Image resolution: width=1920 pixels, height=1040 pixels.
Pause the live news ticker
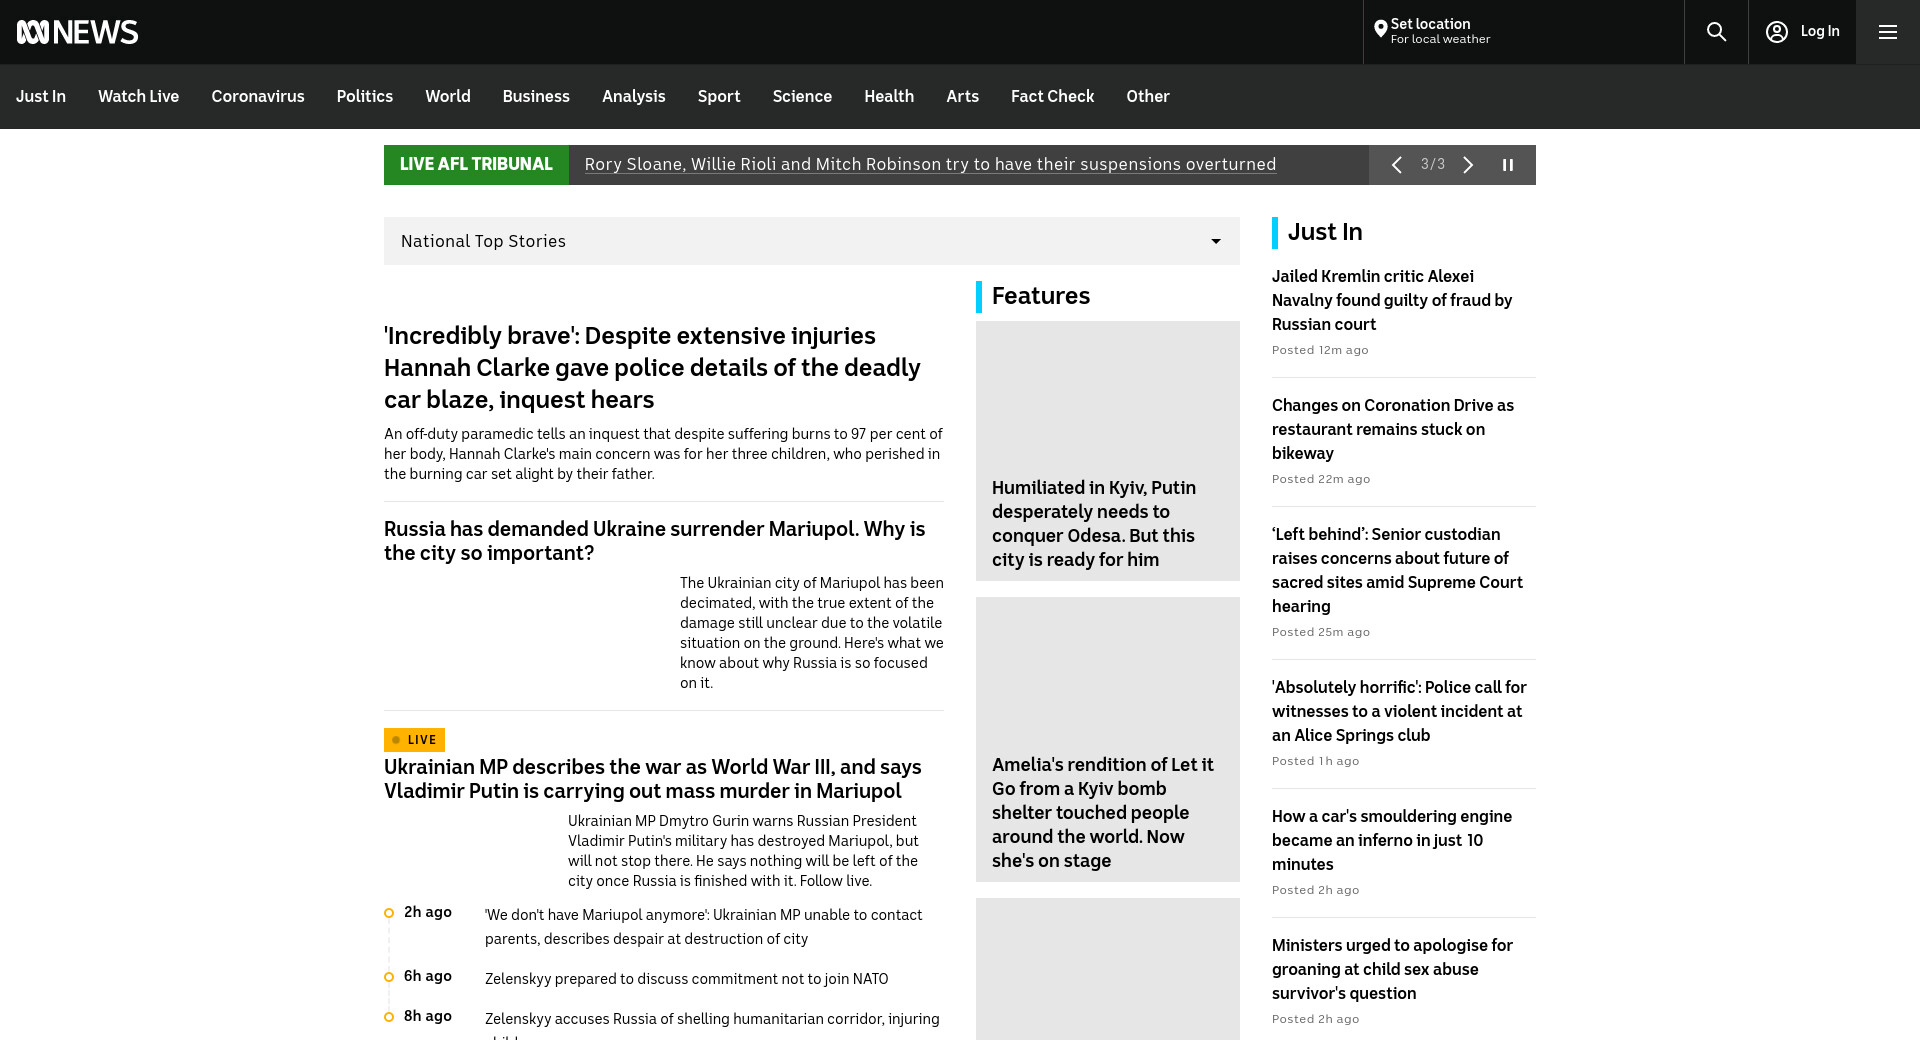pyautogui.click(x=1508, y=165)
